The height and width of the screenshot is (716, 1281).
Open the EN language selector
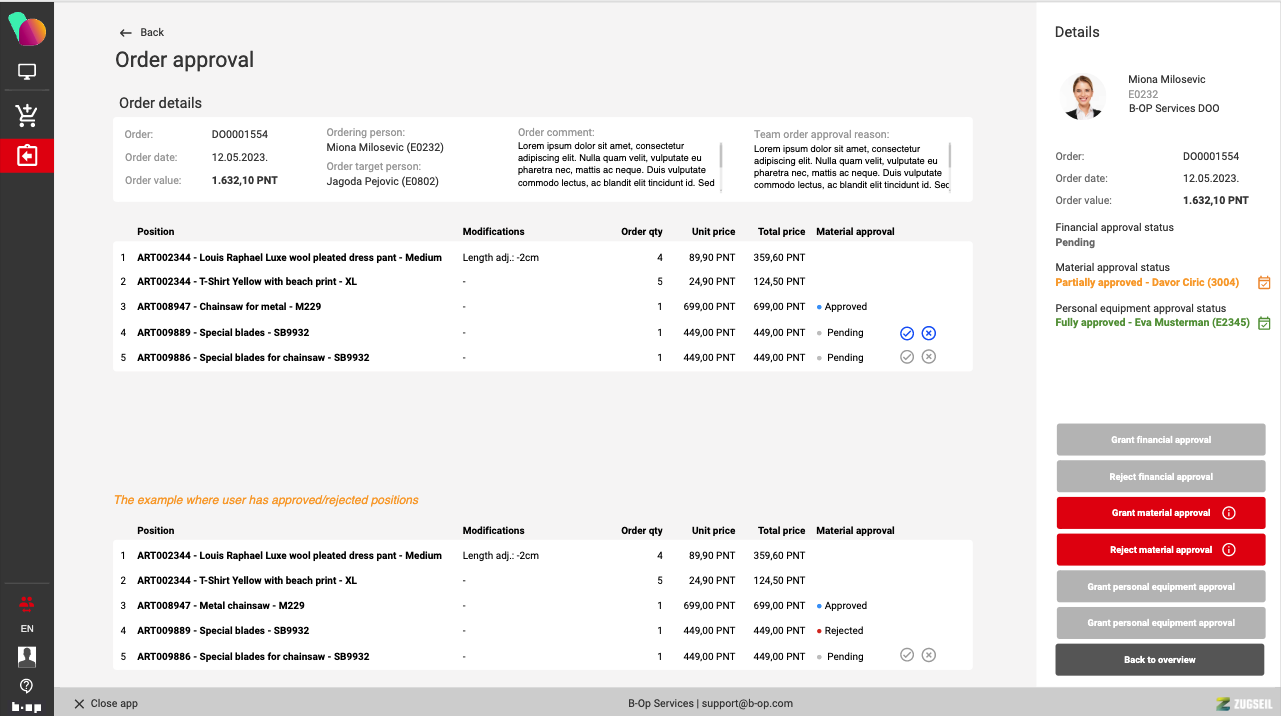click(27, 629)
